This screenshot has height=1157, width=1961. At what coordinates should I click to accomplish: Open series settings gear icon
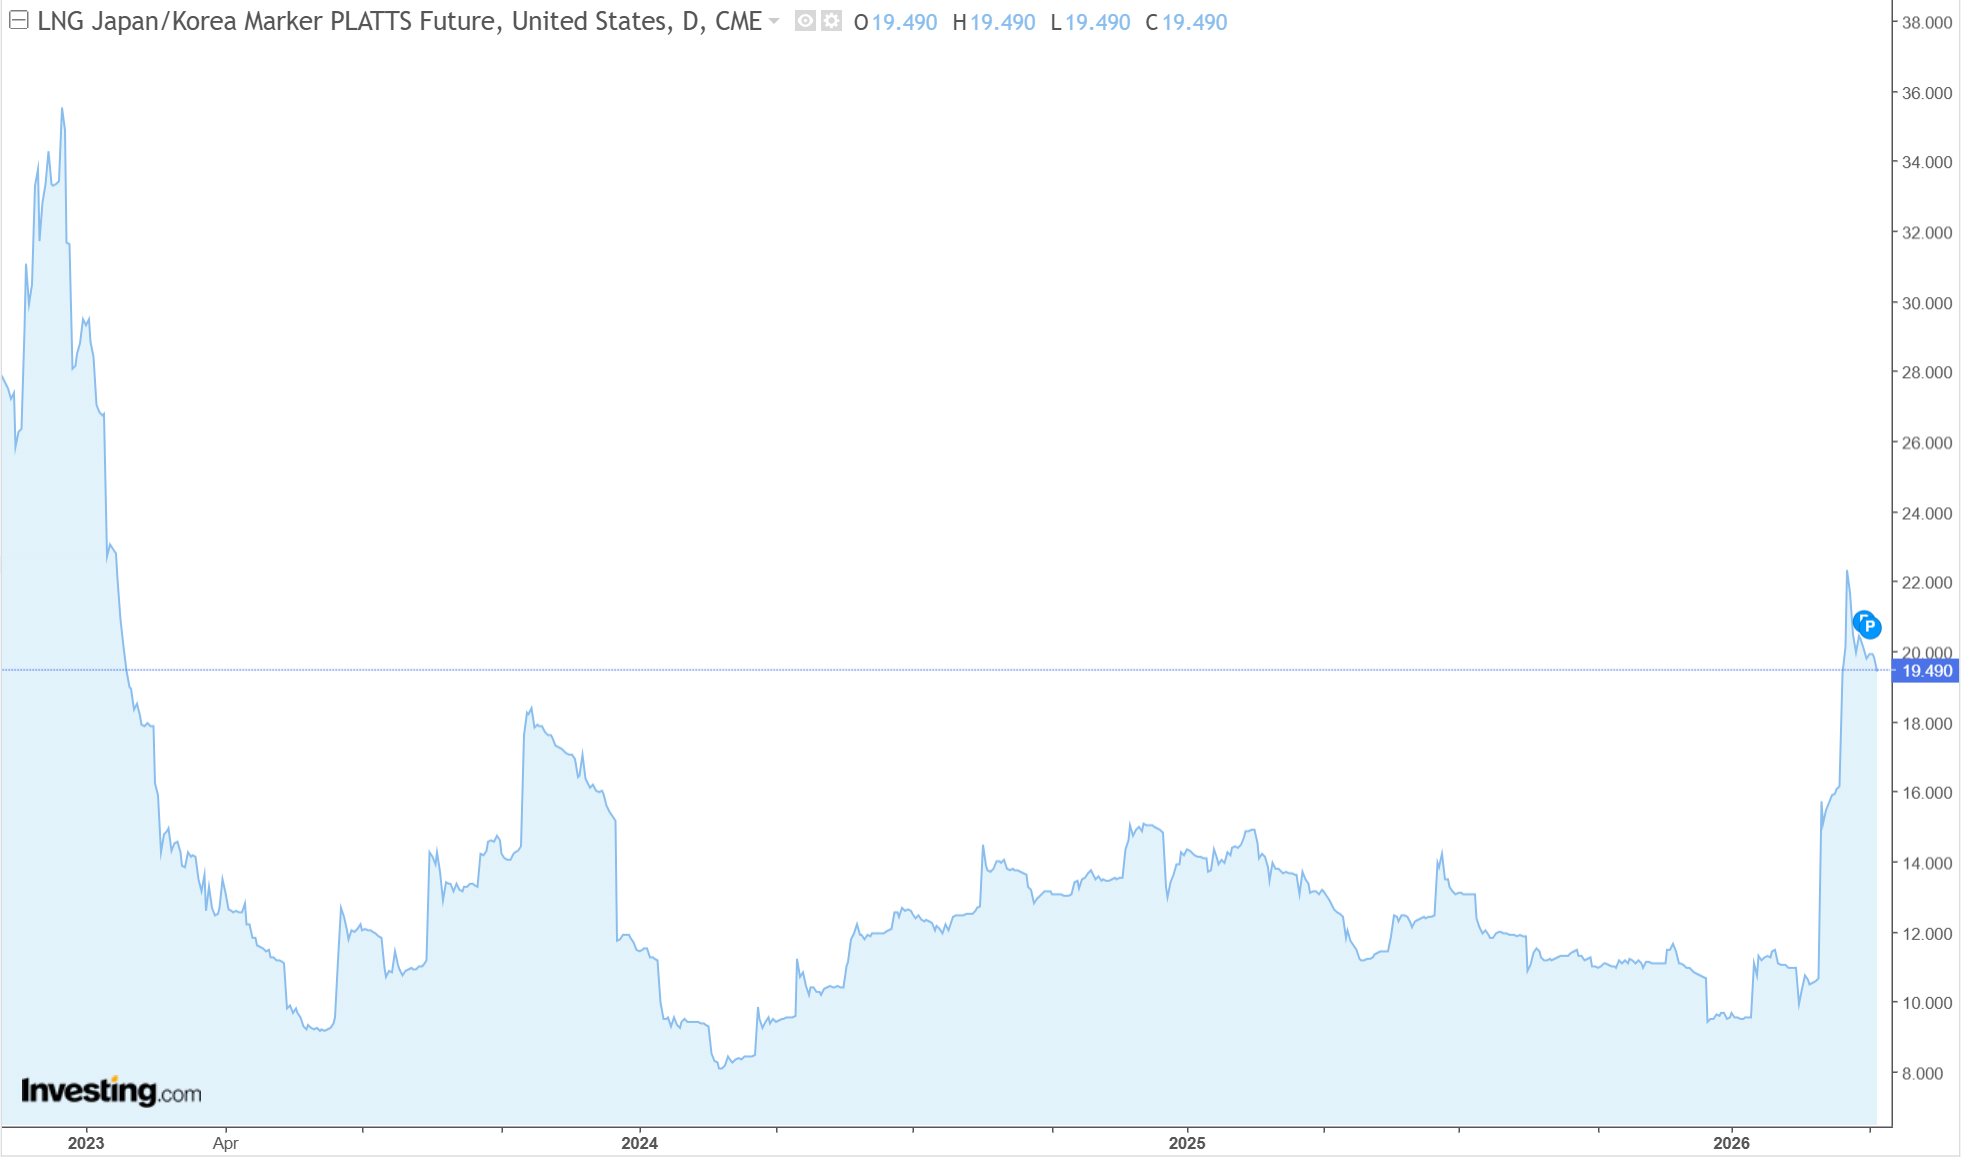click(831, 21)
